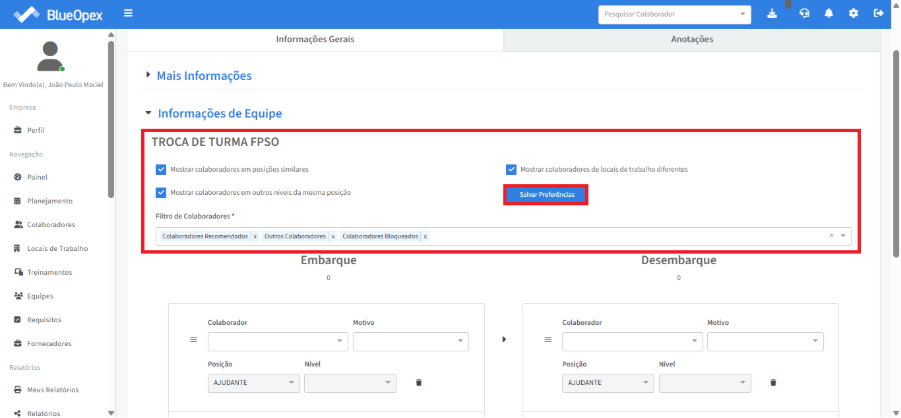Viewport: 901px width, 418px height.
Task: Switch to Informações Gerais tab
Action: pos(315,40)
